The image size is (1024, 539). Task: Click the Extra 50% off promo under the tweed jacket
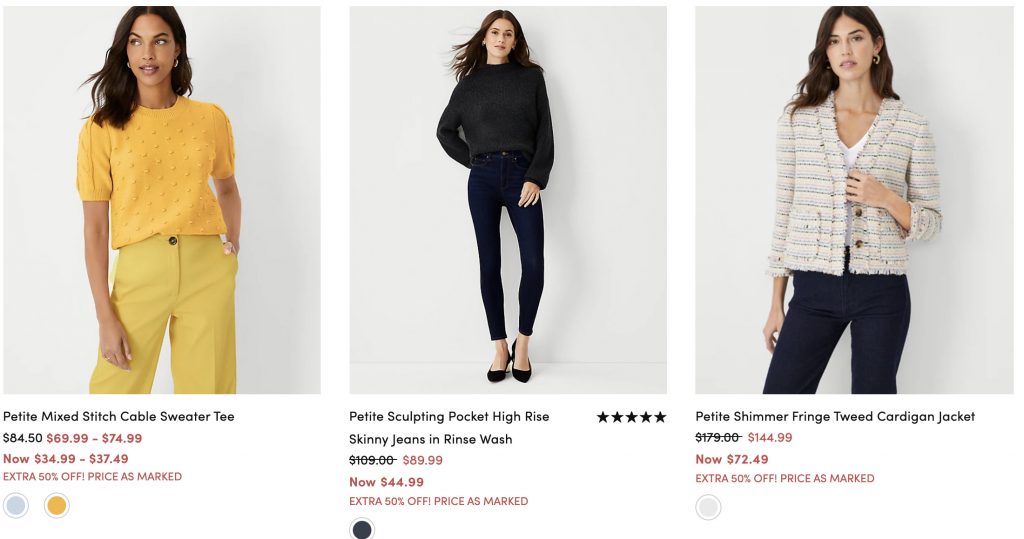coord(785,478)
